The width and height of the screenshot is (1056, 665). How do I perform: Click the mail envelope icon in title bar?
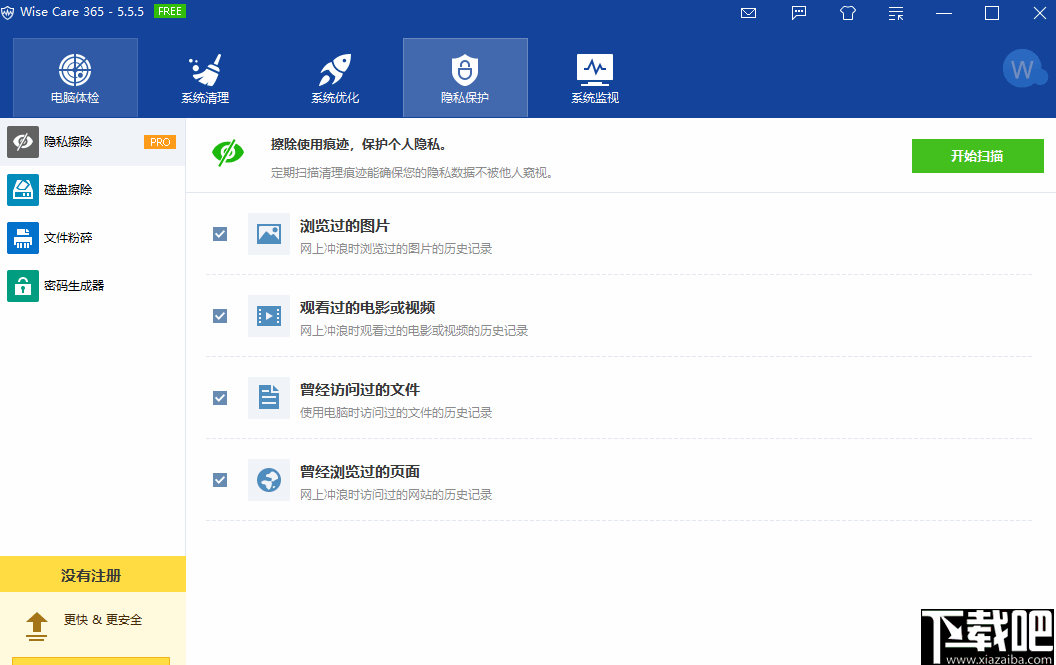[x=748, y=13]
